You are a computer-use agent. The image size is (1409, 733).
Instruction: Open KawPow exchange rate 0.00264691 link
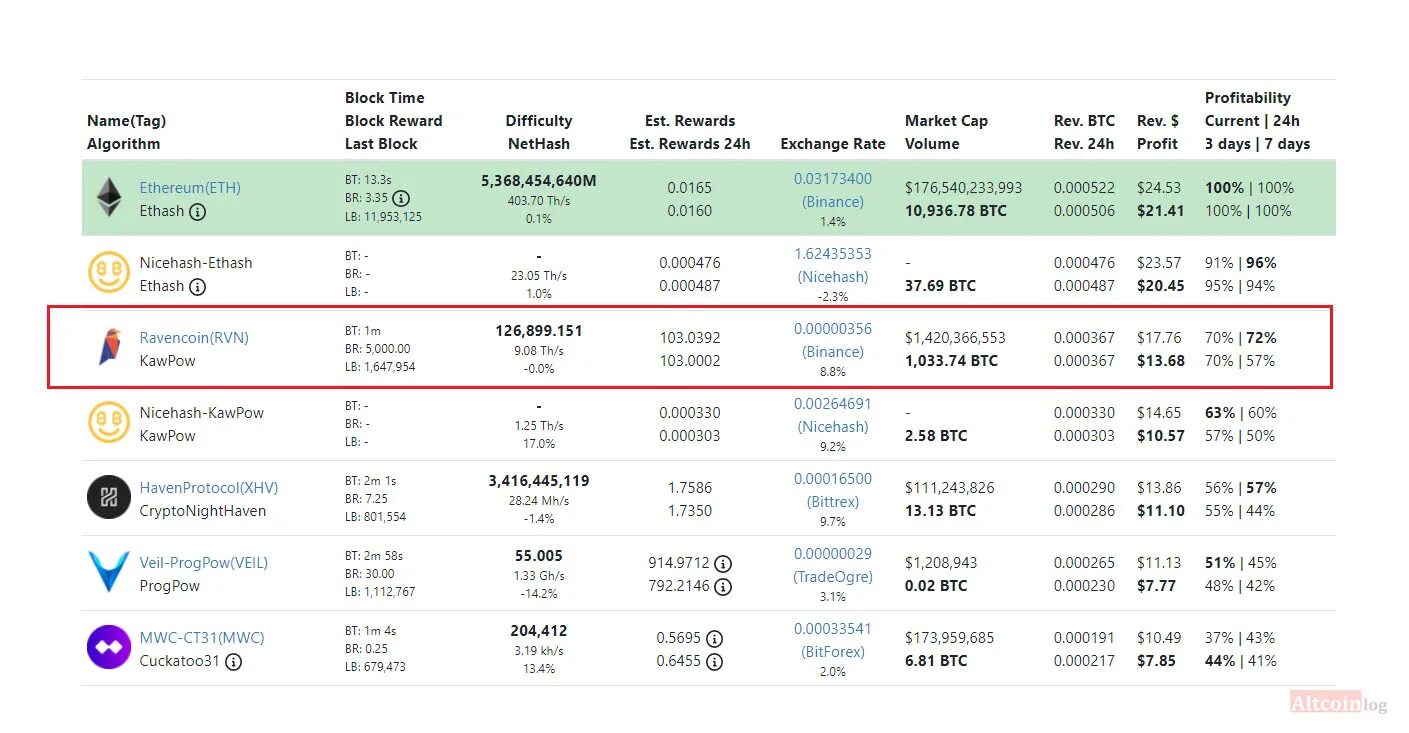[833, 404]
